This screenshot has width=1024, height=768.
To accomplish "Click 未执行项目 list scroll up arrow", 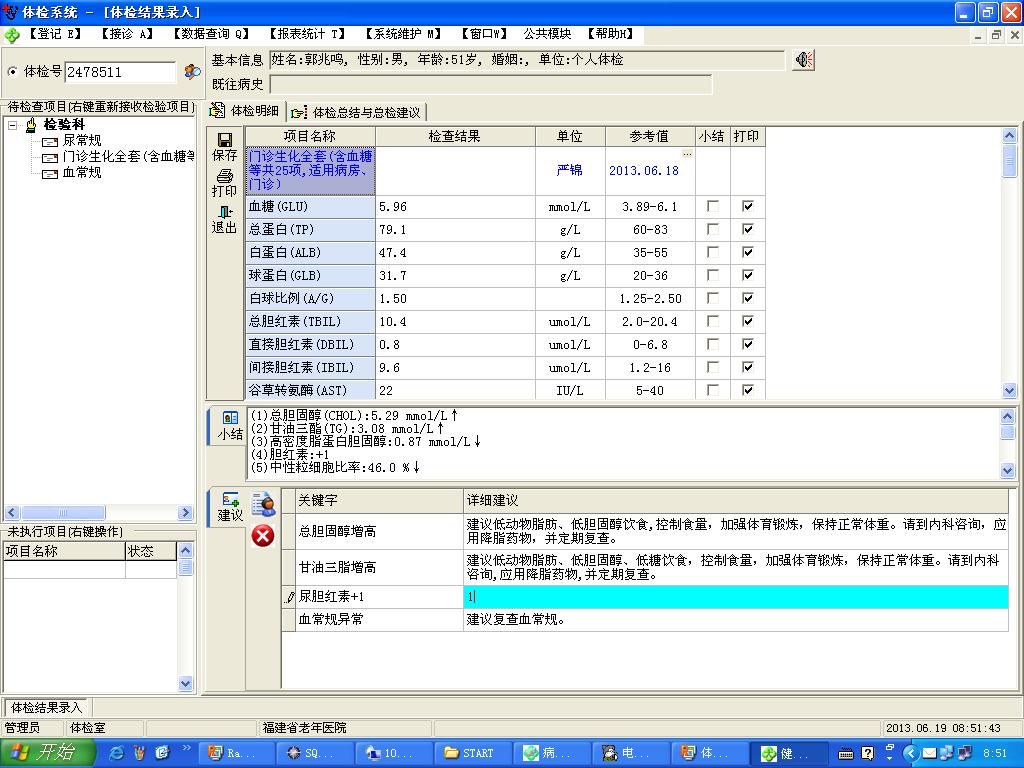I will point(185,550).
